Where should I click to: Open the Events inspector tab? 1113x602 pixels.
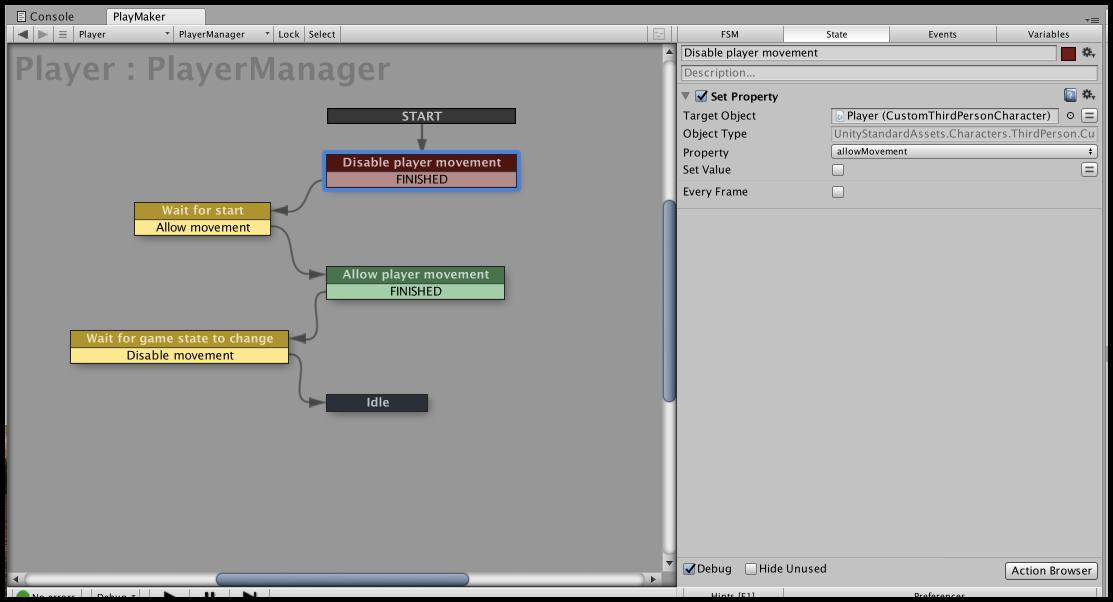(x=942, y=34)
